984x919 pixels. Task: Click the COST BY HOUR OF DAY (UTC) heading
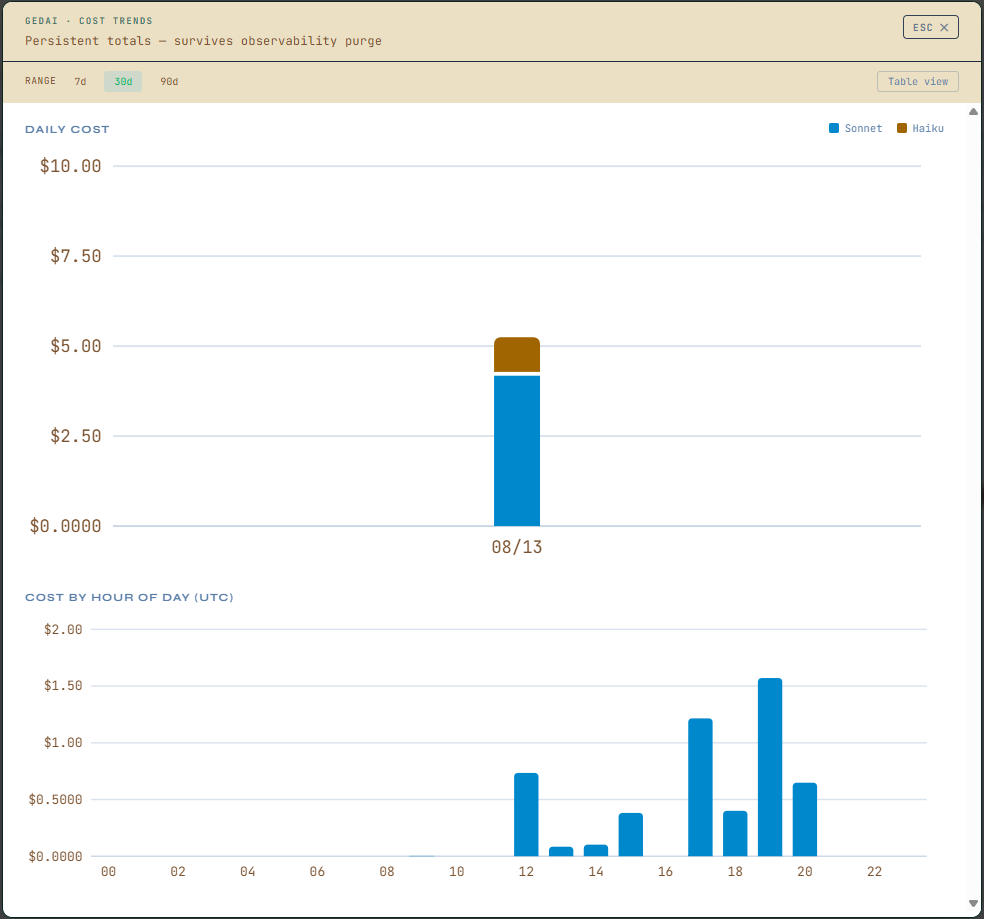click(129, 597)
